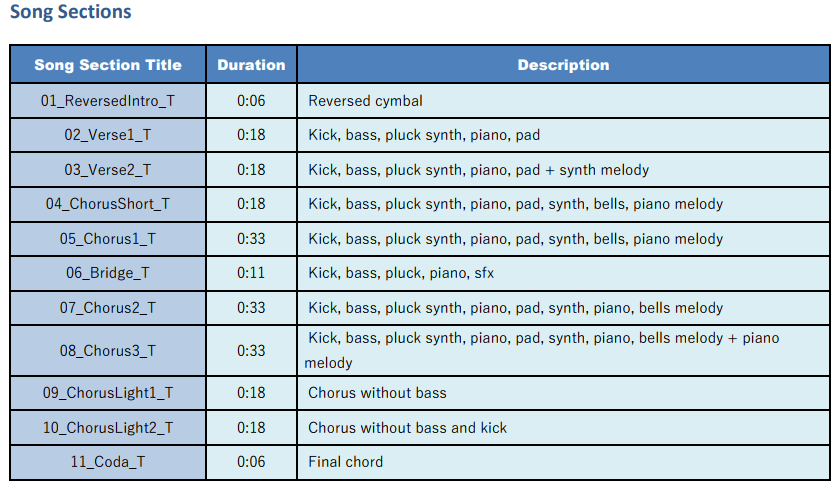Click the Song Sections heading
Viewport: 839px width, 487px height.
tap(71, 12)
